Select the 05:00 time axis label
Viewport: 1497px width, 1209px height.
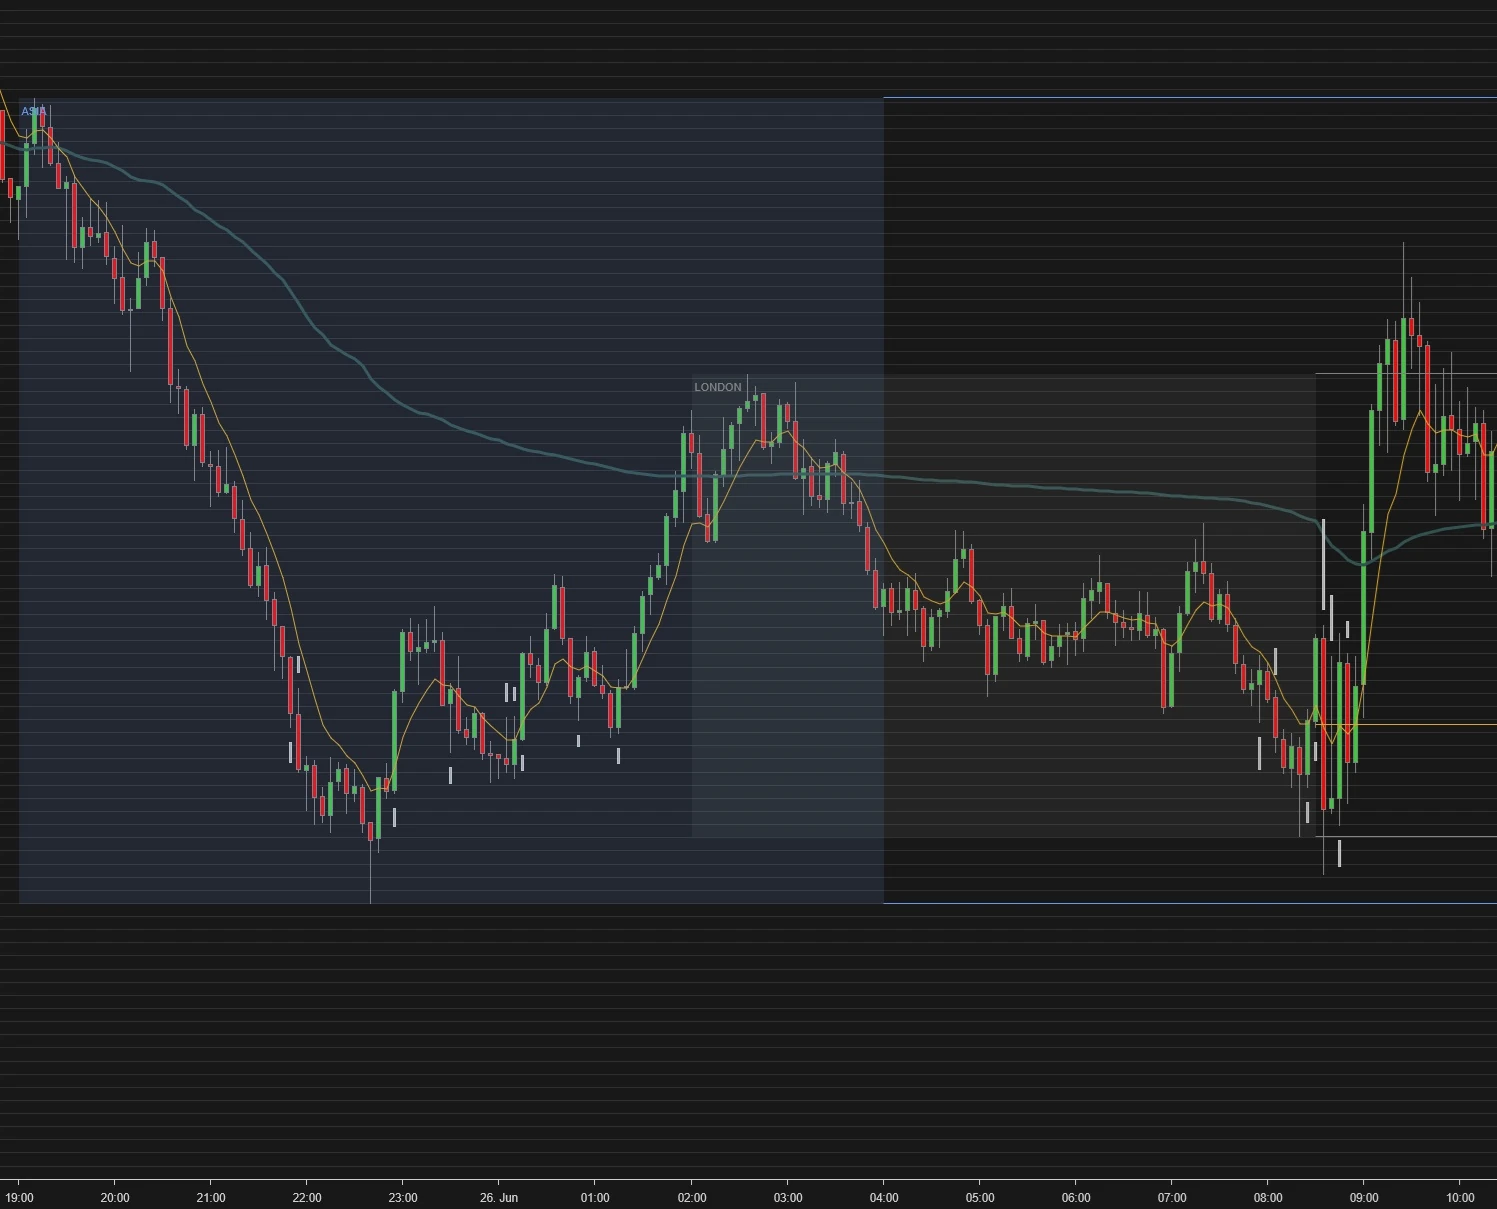point(980,1197)
